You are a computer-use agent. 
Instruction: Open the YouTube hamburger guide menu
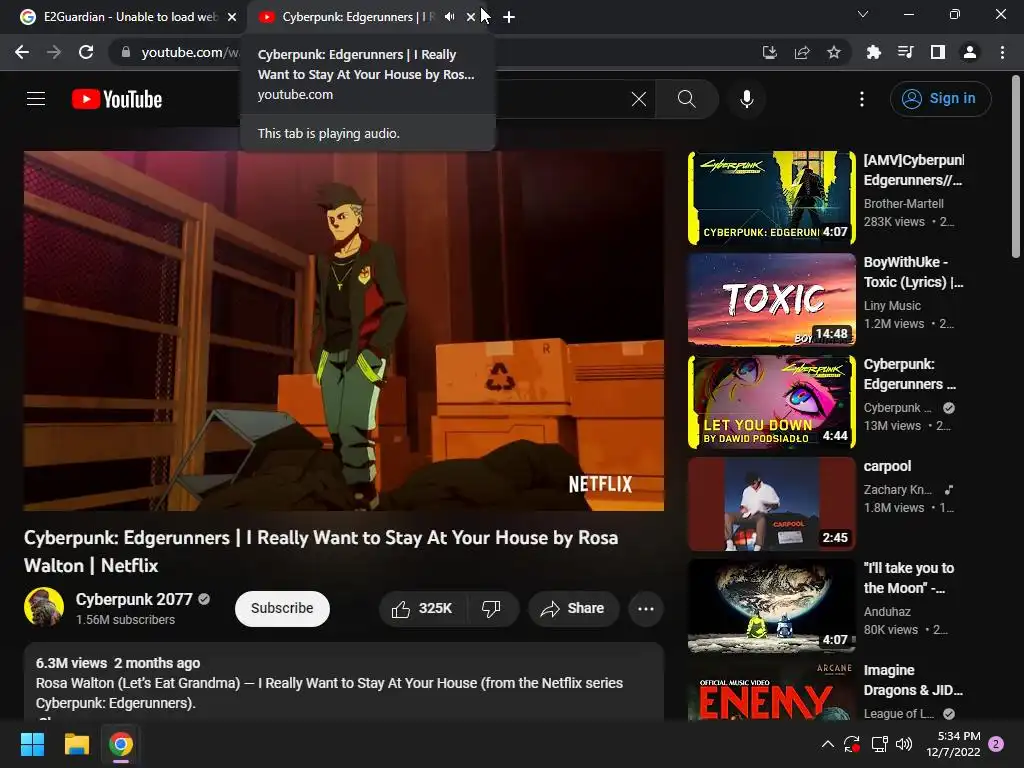pos(36,99)
